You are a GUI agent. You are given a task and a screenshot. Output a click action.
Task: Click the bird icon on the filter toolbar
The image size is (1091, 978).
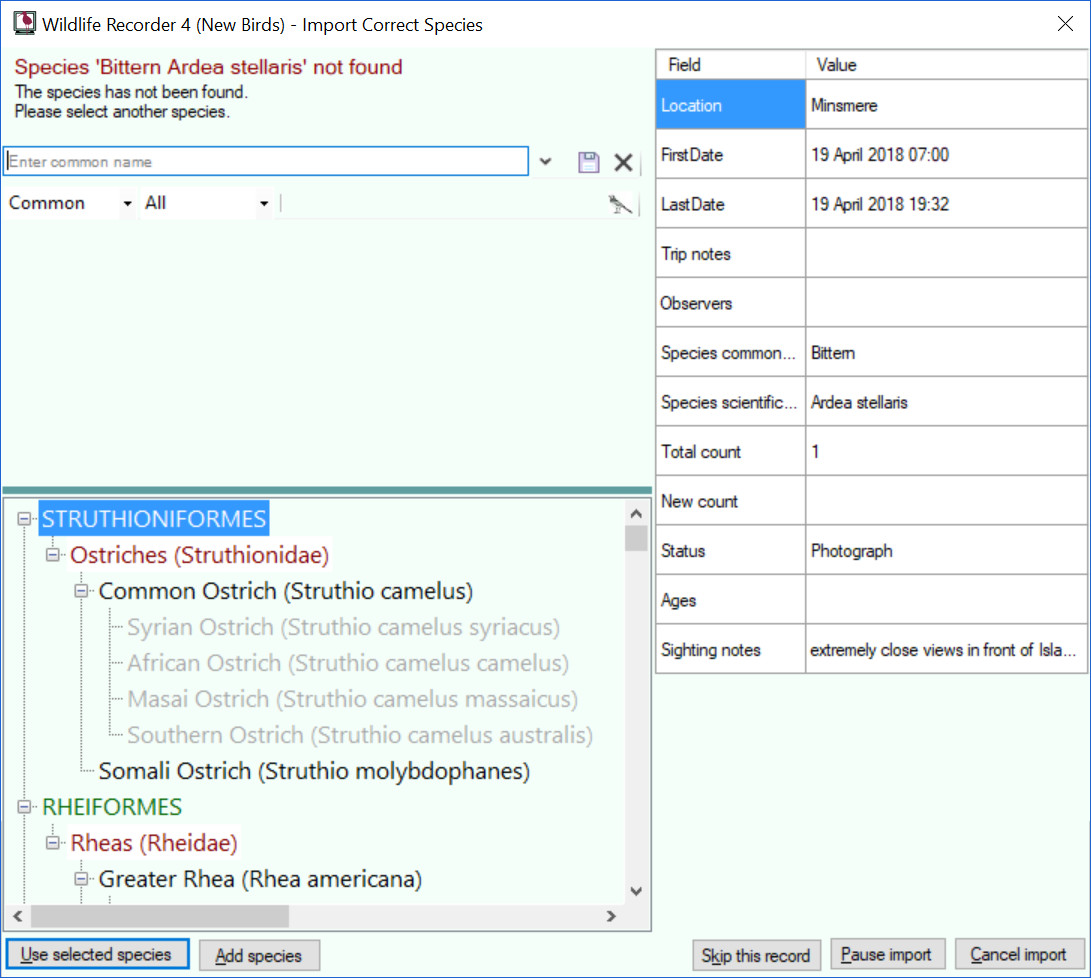point(619,204)
